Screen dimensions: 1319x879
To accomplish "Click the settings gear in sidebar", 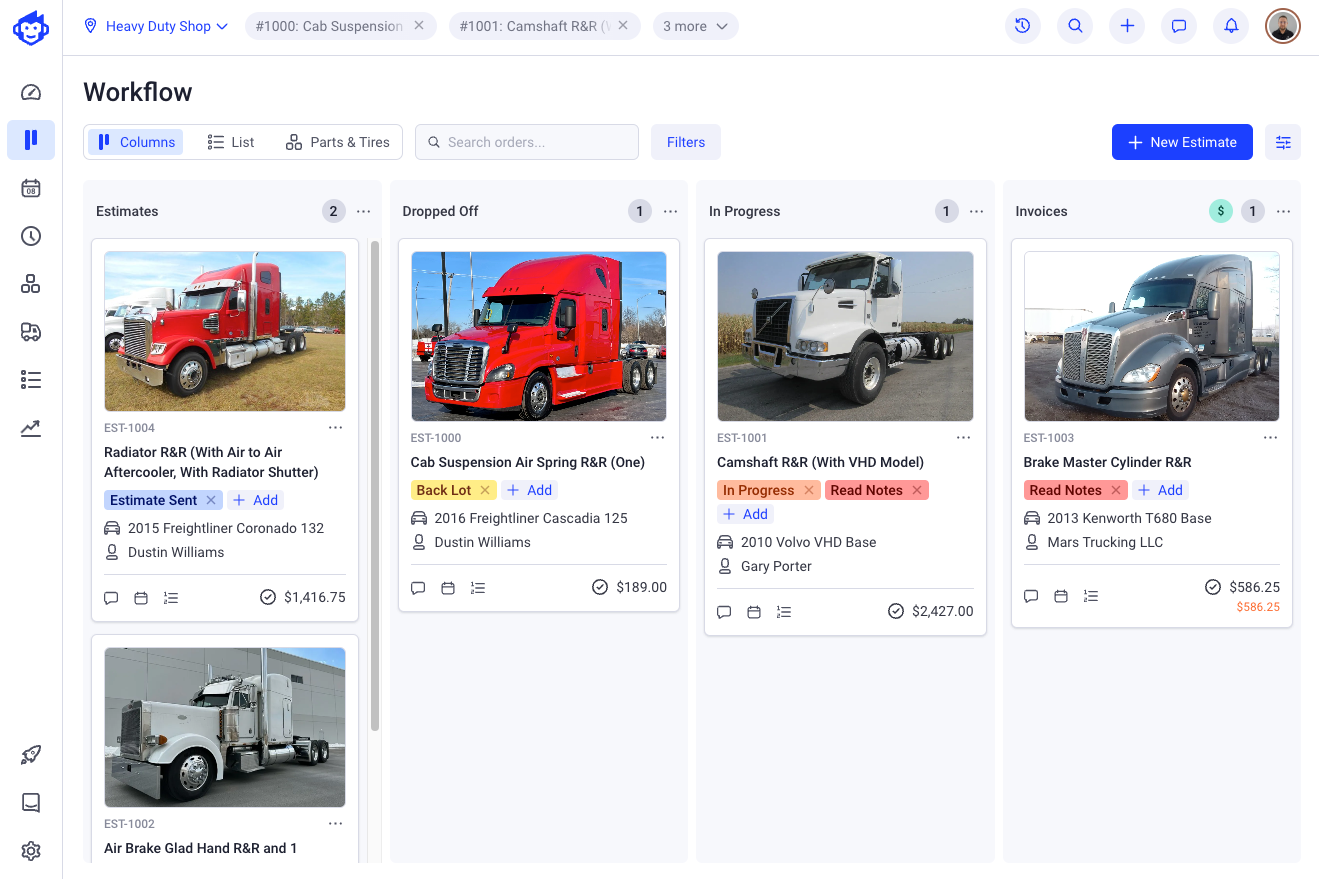I will 31,851.
